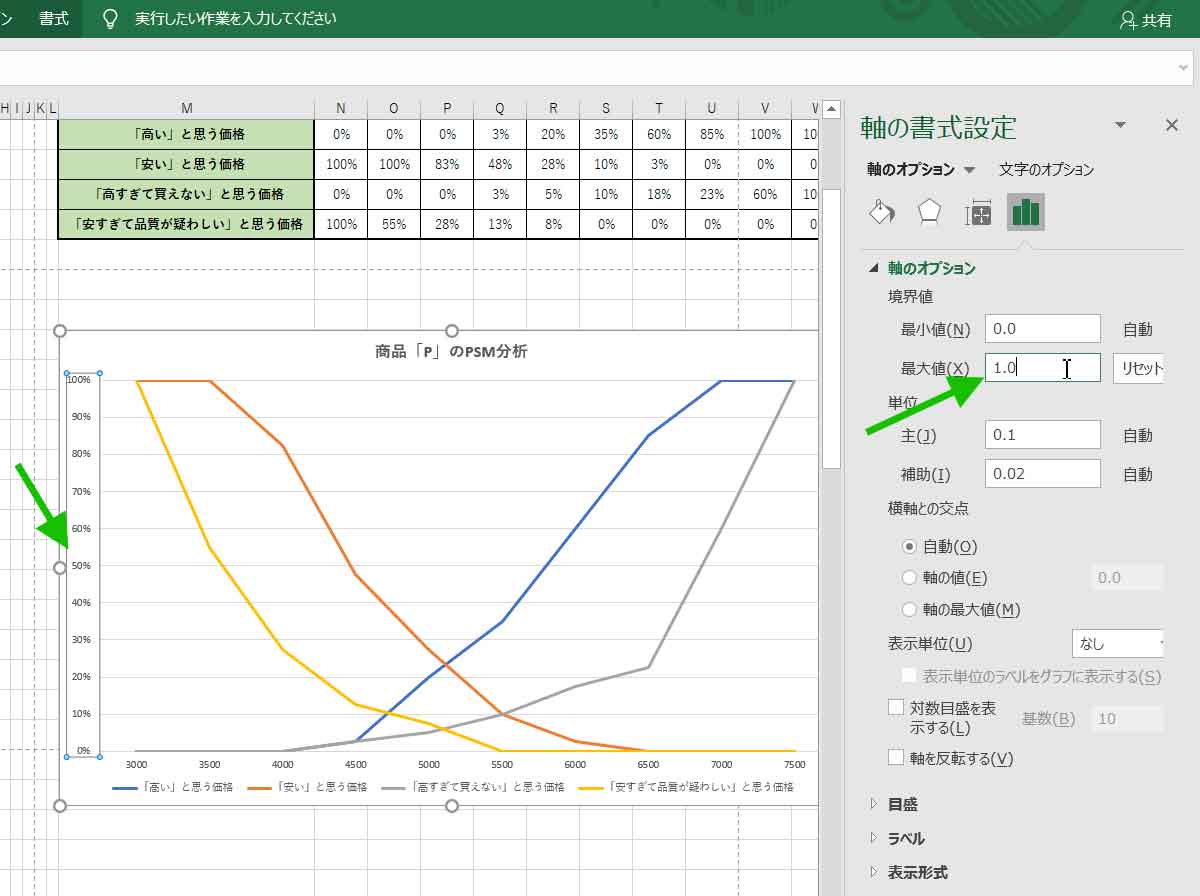Click the orange 「安い」と思う価格 legend entry

tap(307, 787)
